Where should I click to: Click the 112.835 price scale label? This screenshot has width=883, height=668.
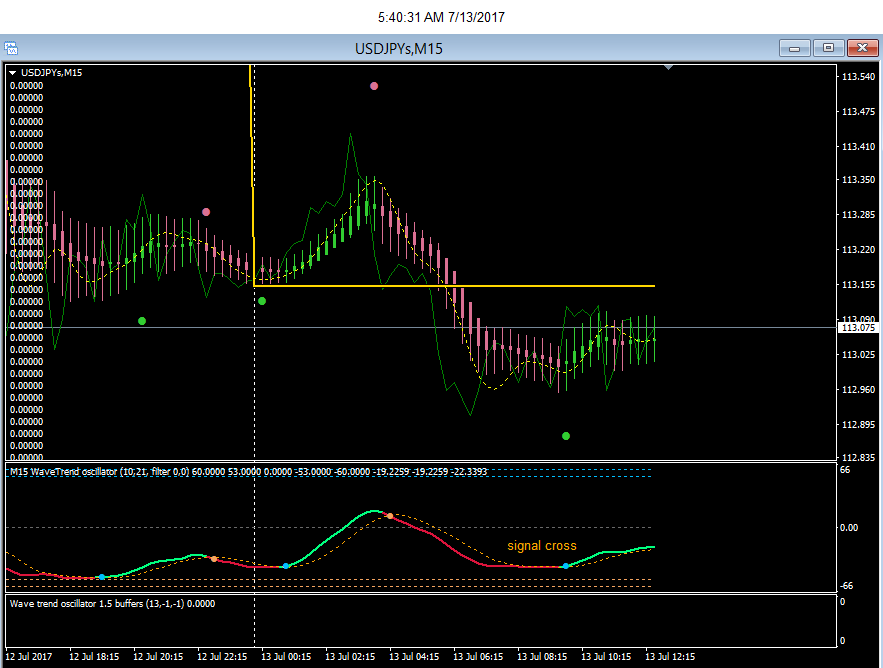[858, 457]
